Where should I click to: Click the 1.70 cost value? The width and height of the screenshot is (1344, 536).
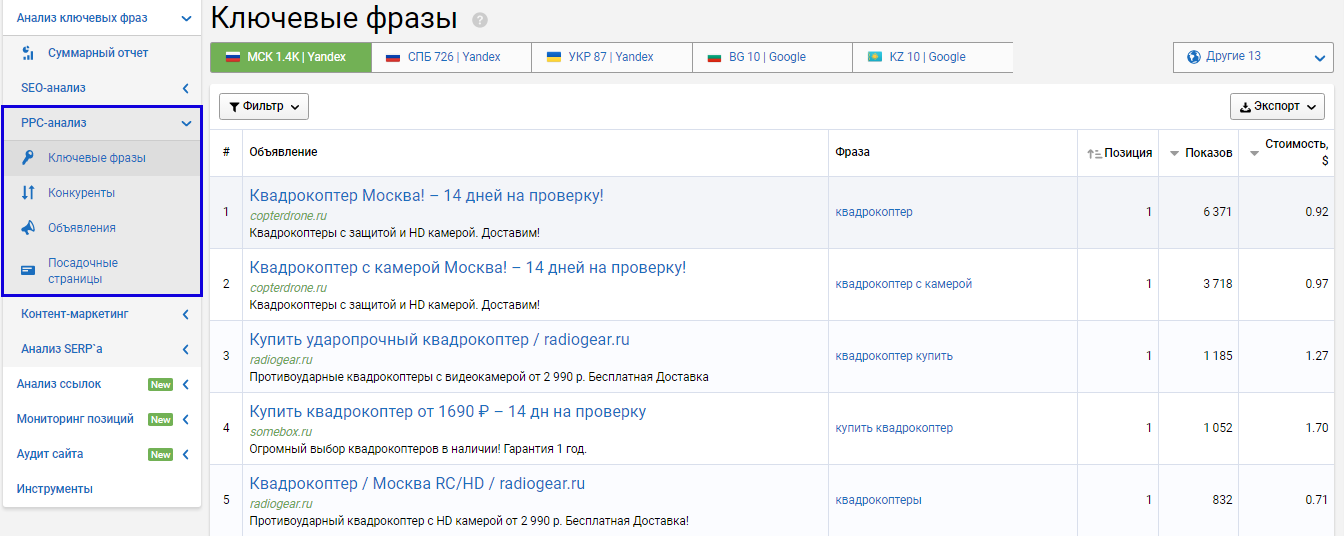[x=1317, y=428]
